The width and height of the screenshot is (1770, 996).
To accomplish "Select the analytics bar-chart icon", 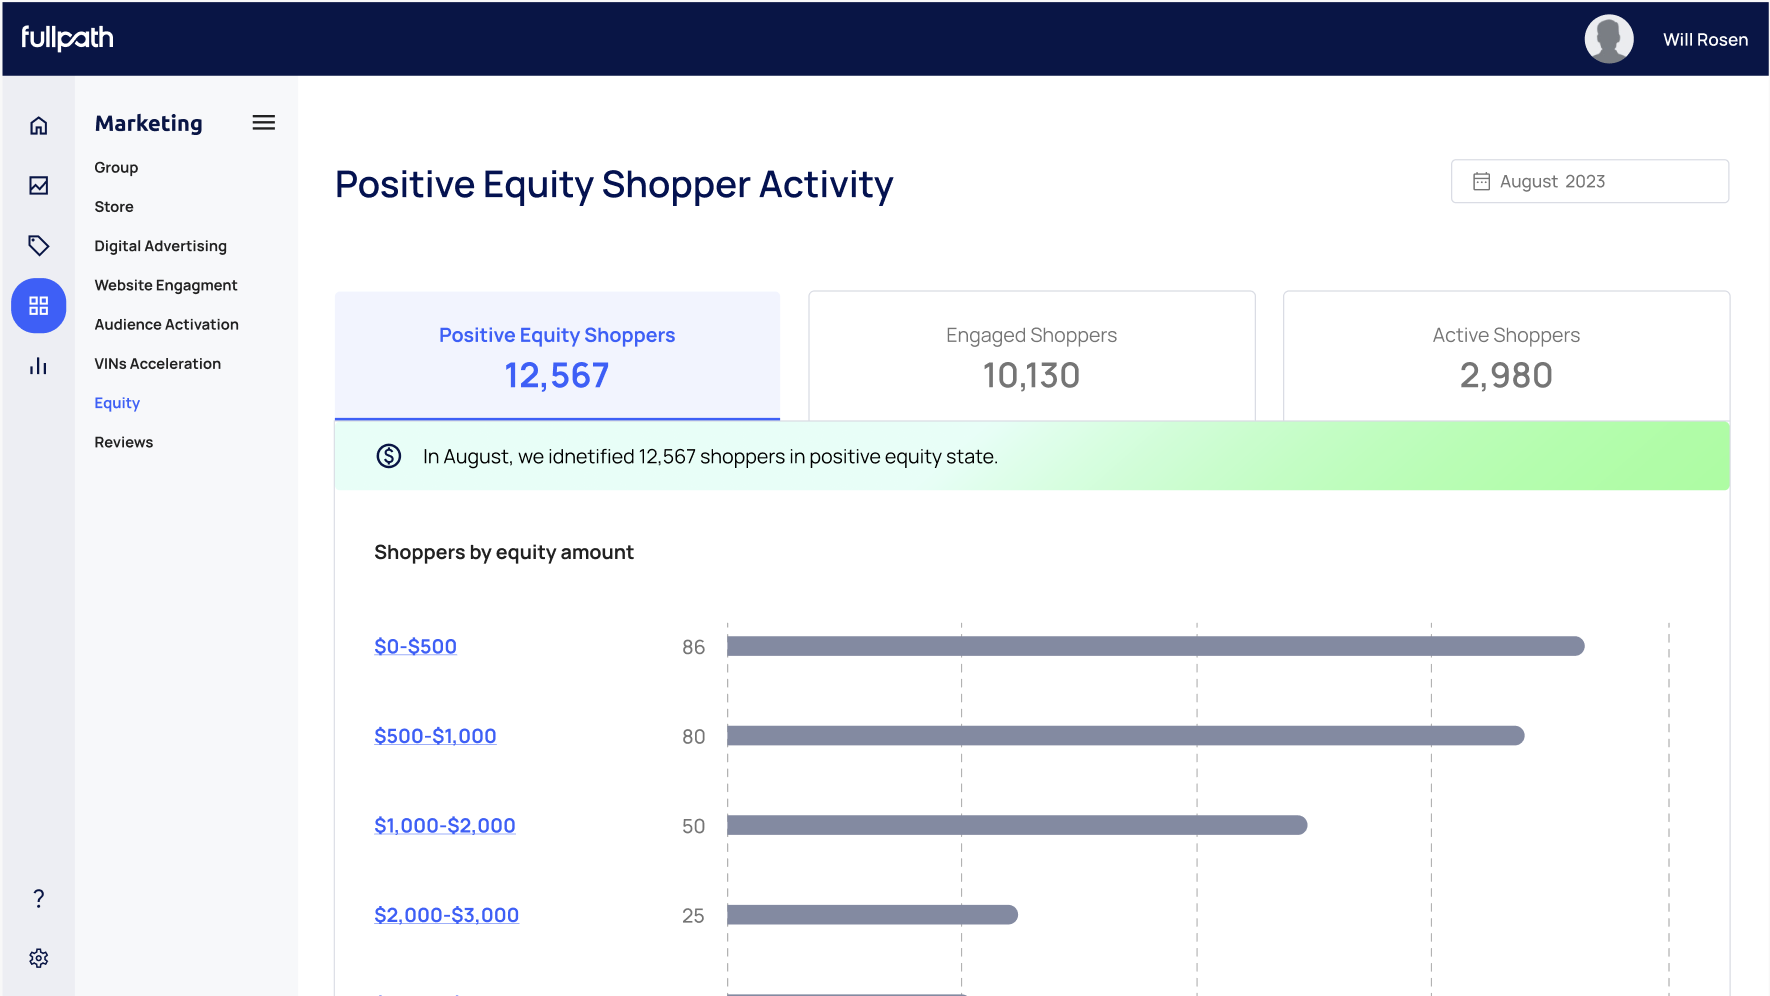I will coord(38,366).
